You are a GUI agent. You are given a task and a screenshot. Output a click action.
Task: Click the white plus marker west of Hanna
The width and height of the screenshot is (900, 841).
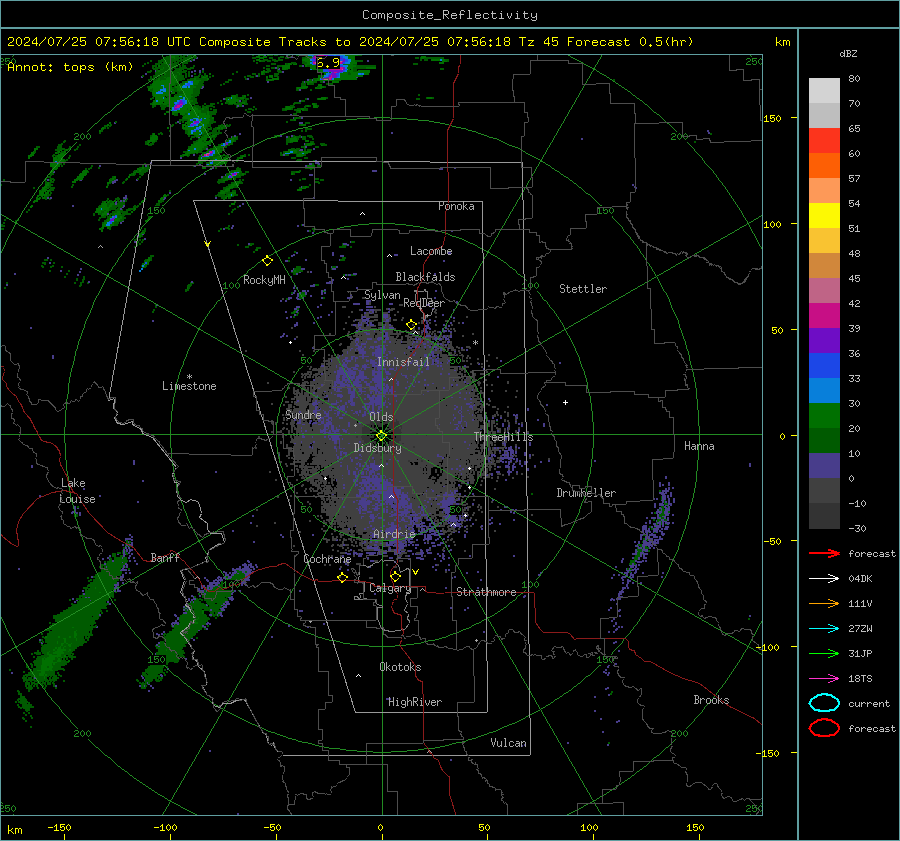(565, 402)
